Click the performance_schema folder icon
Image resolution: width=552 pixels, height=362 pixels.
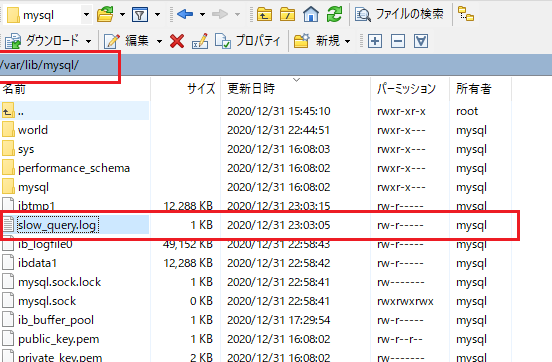coord(8,168)
